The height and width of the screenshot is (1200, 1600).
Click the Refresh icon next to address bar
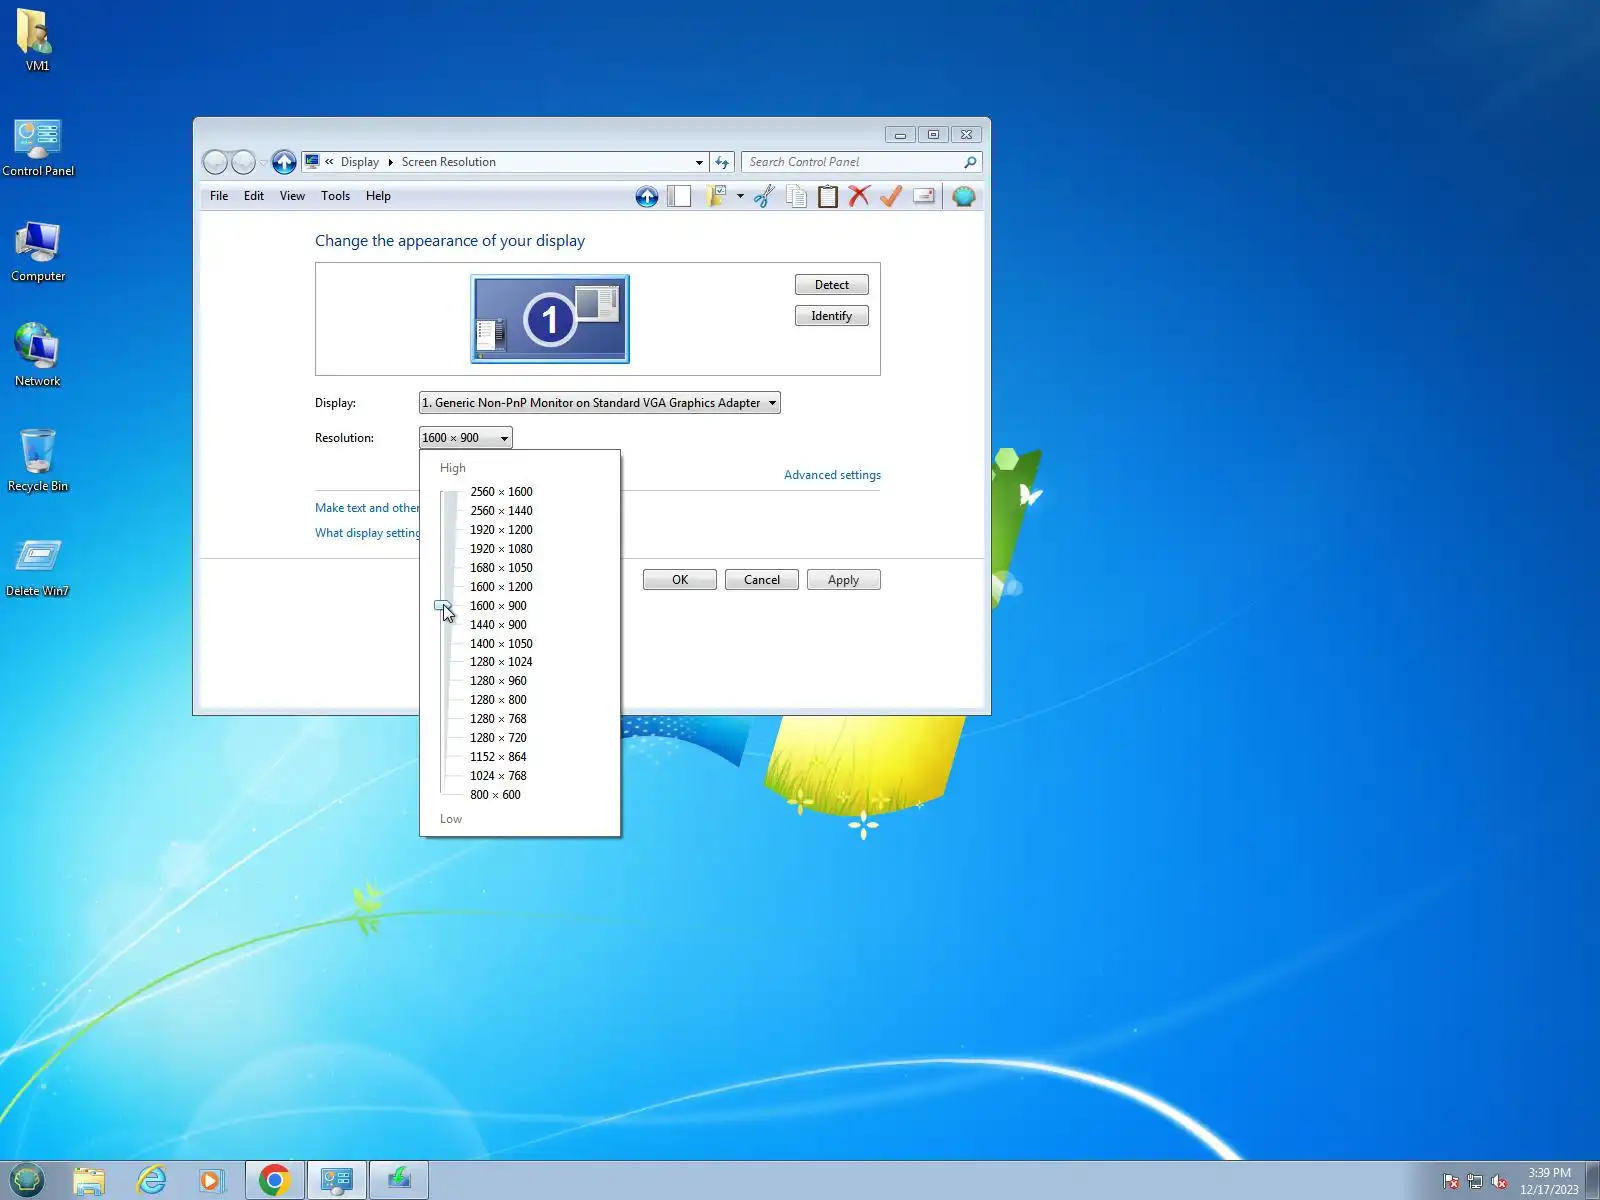[722, 162]
